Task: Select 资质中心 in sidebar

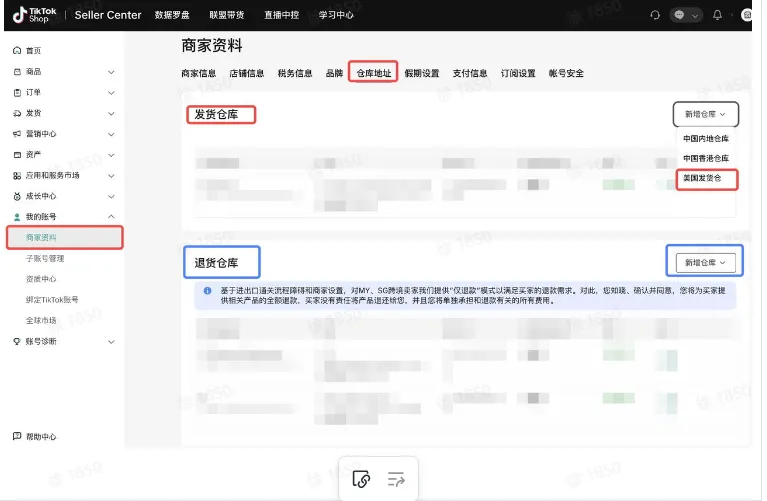Action: [x=41, y=279]
